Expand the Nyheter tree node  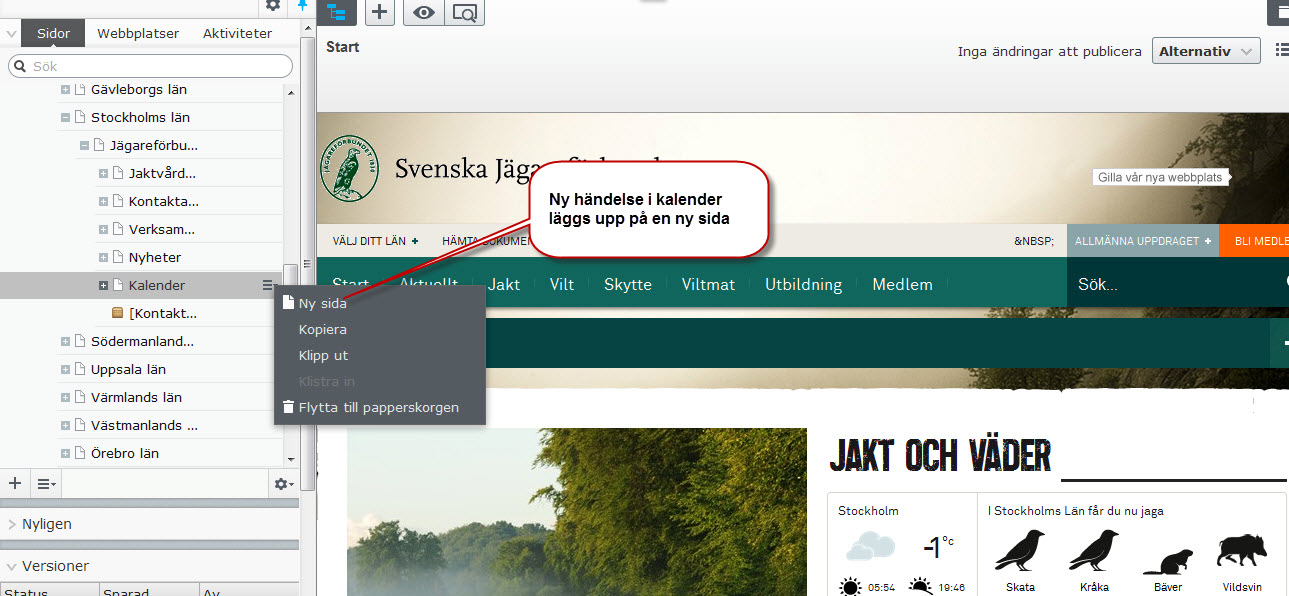coord(103,257)
